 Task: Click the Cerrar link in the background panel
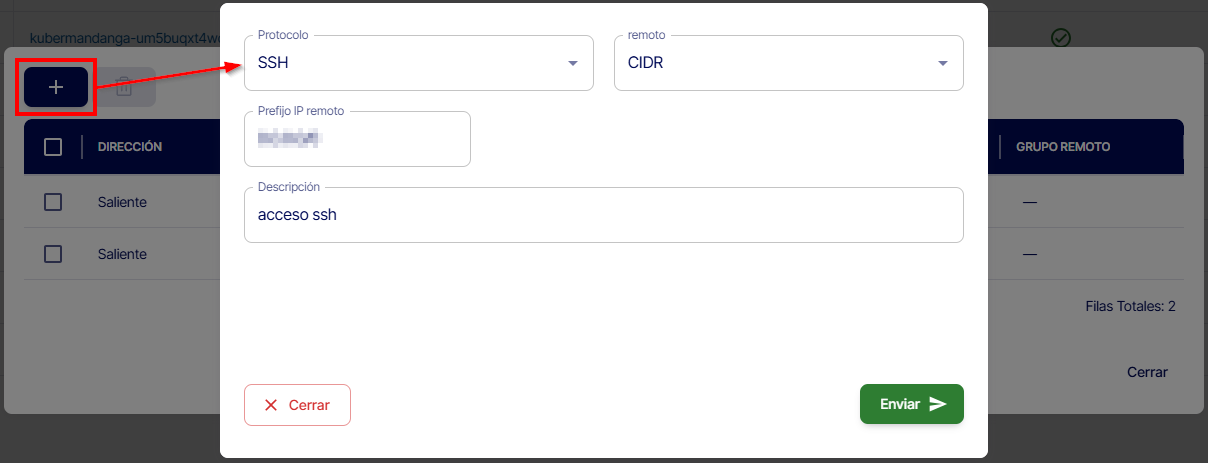pos(1147,372)
